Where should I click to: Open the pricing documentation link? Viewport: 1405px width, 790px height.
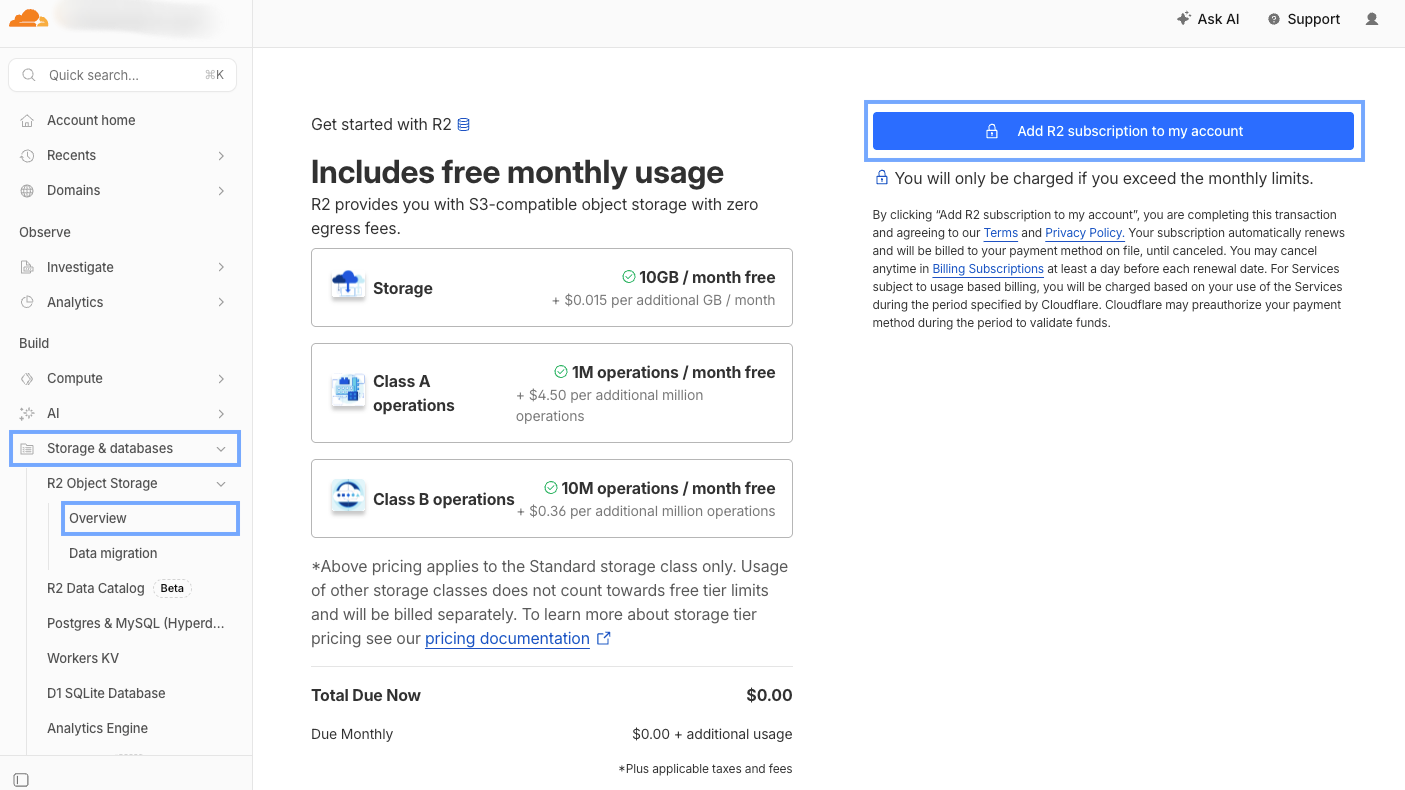pyautogui.click(x=507, y=638)
